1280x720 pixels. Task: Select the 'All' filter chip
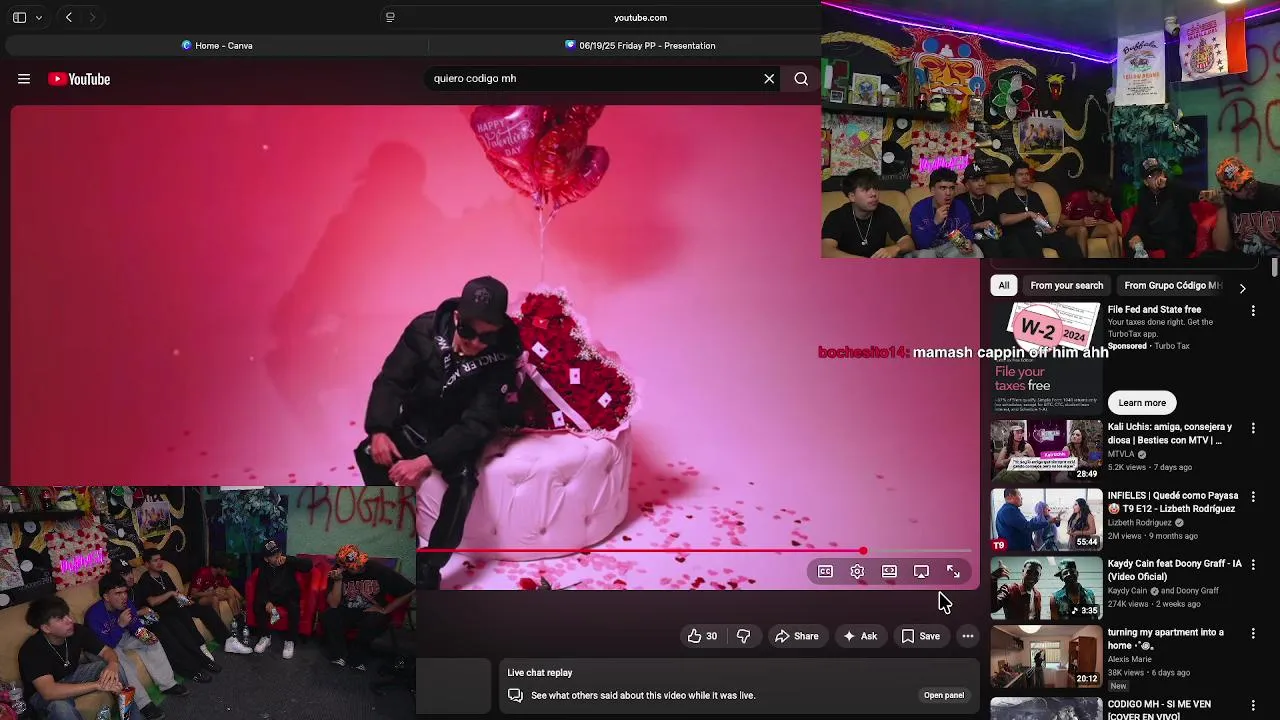pyautogui.click(x=1003, y=285)
